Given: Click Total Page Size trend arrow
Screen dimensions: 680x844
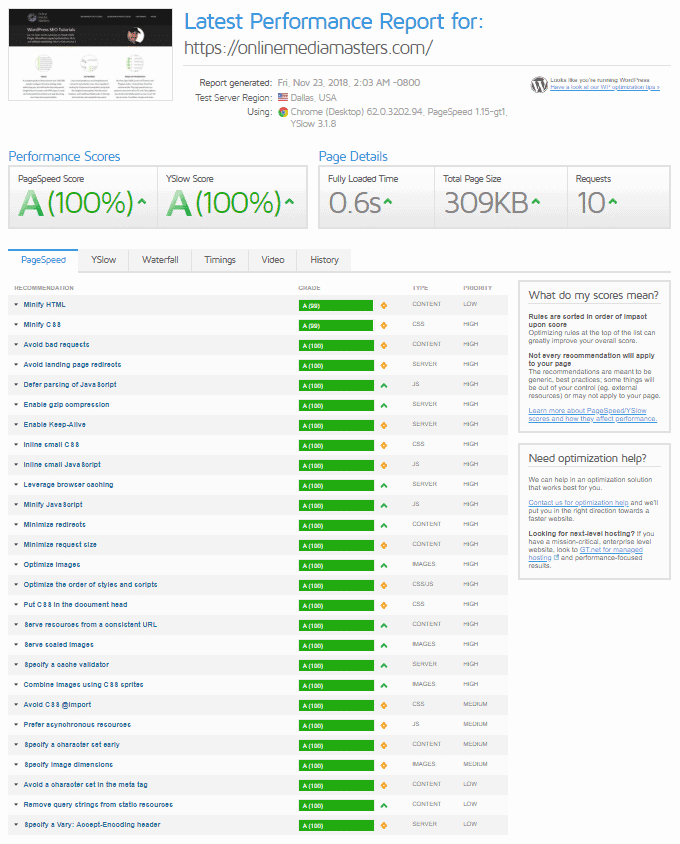Looking at the screenshot, I should (x=536, y=202).
